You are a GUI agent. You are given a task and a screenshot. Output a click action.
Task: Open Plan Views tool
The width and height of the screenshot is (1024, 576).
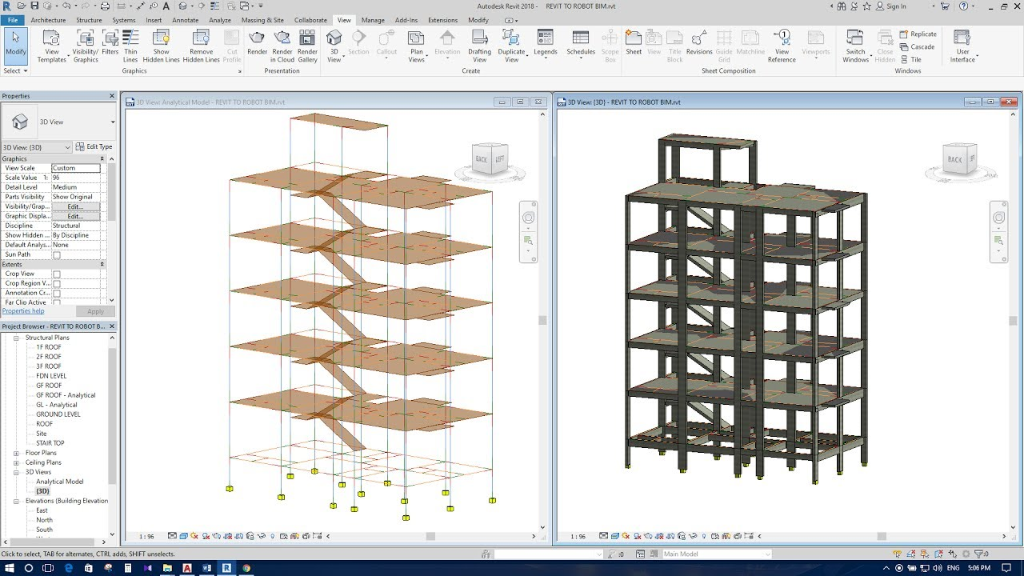[x=416, y=46]
